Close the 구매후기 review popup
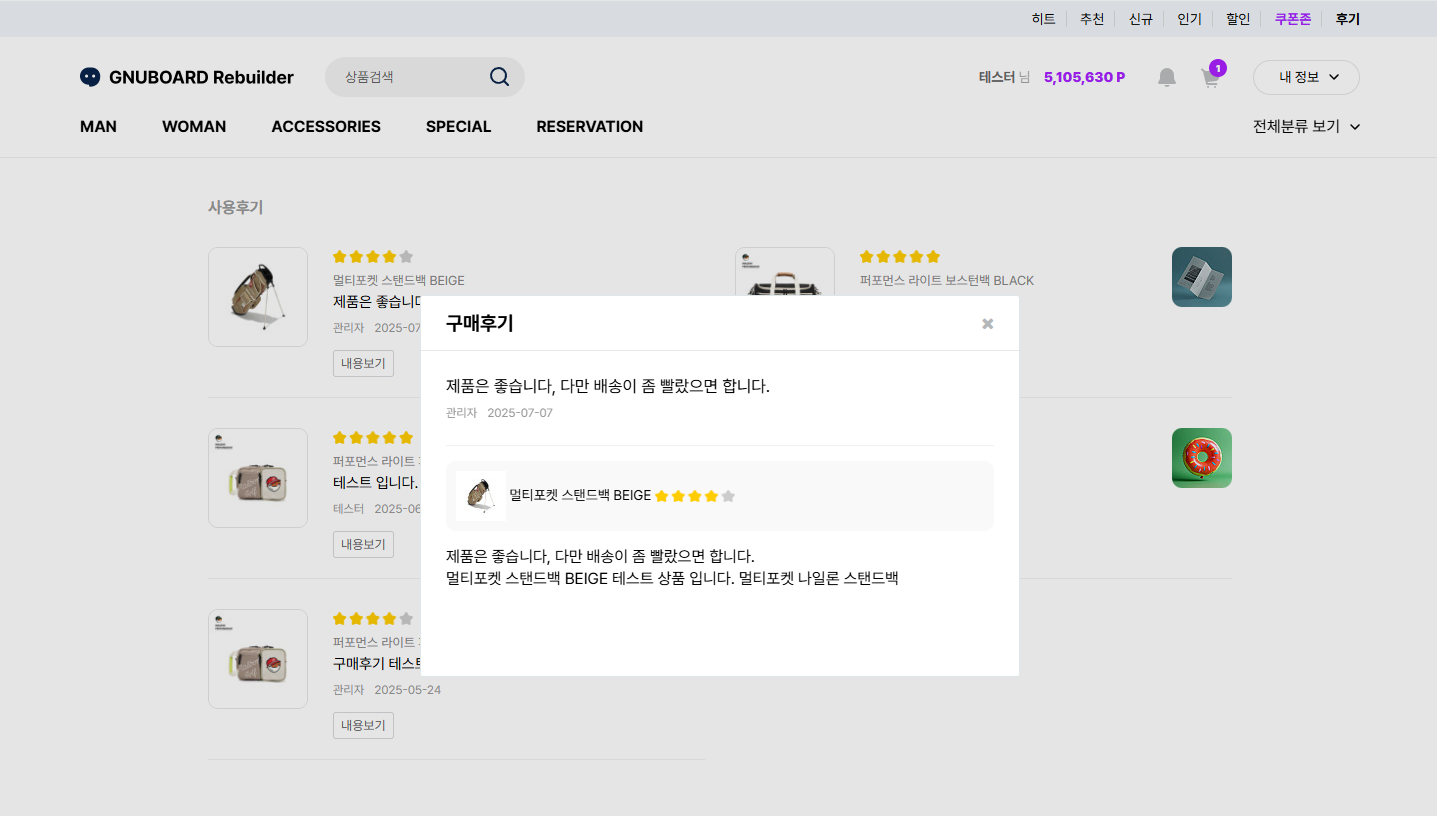Screen dimensions: 1437x816 [987, 324]
